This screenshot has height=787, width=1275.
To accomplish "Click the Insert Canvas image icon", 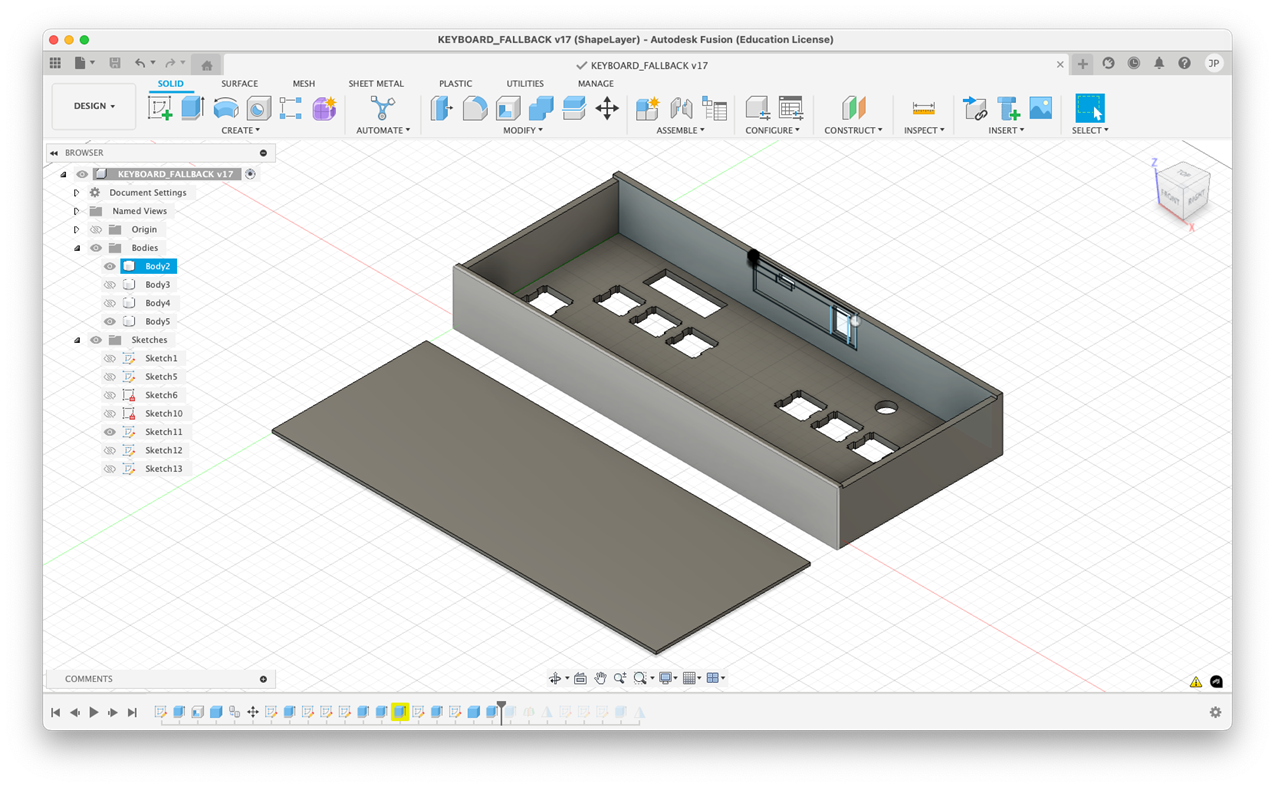I will click(1040, 108).
